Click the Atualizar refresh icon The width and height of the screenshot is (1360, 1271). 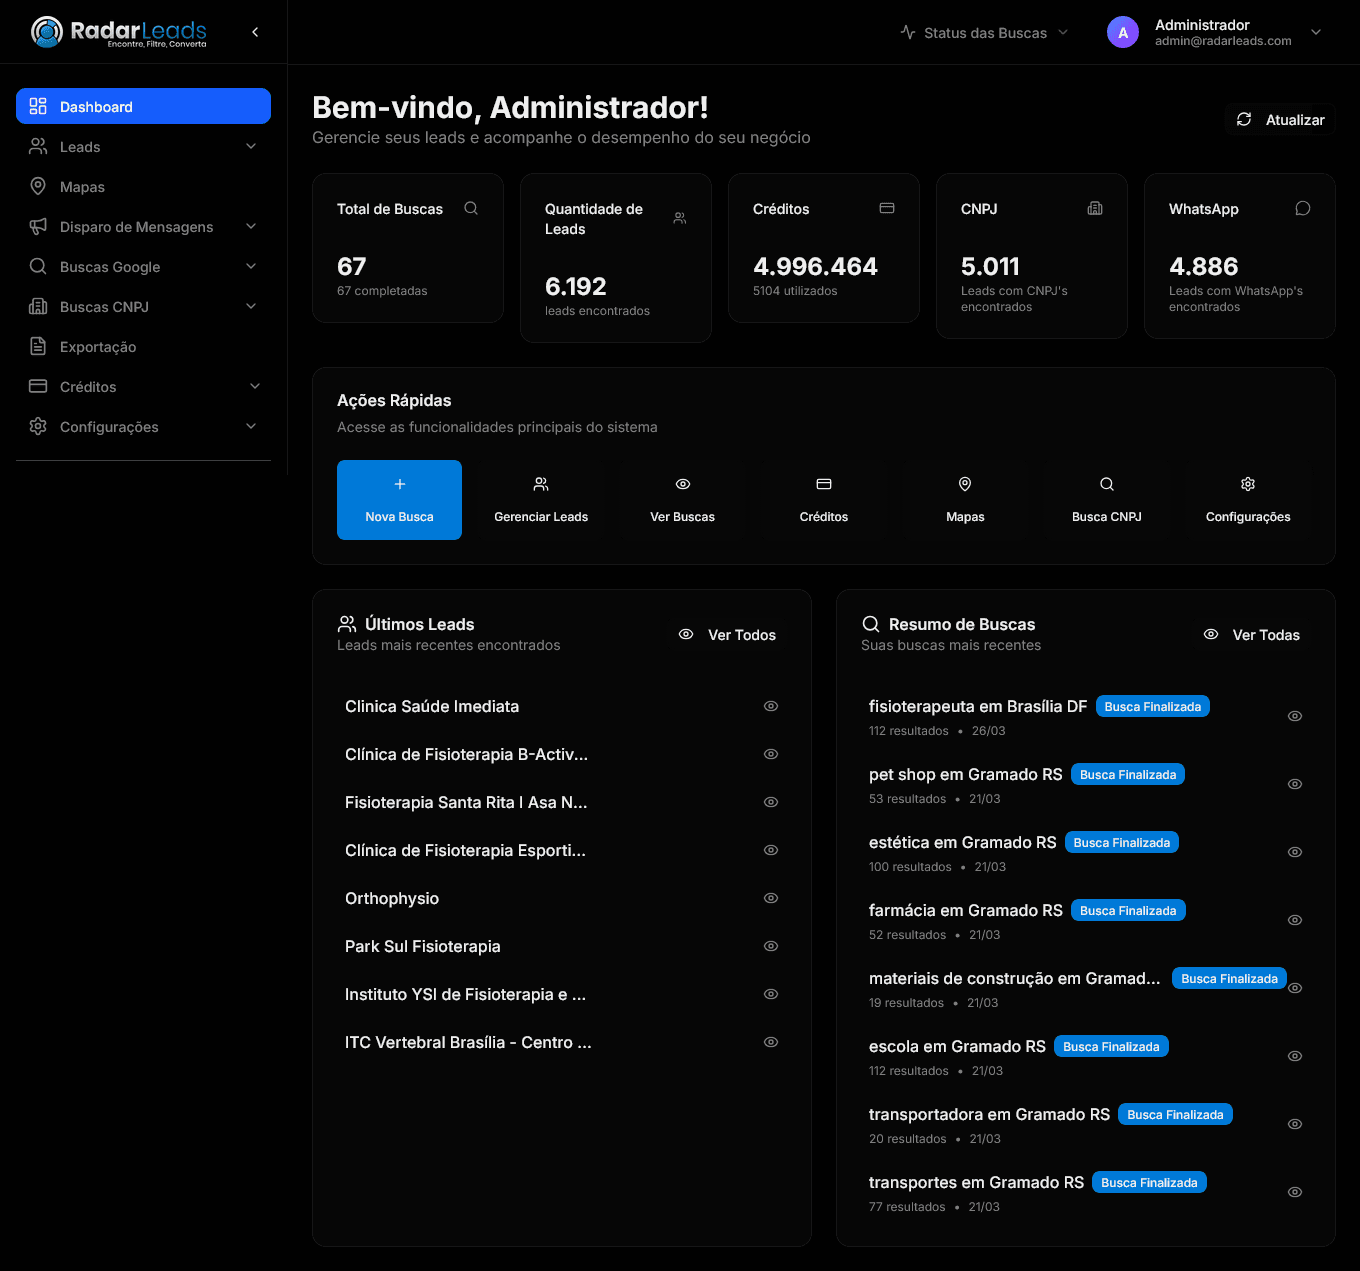coord(1244,119)
